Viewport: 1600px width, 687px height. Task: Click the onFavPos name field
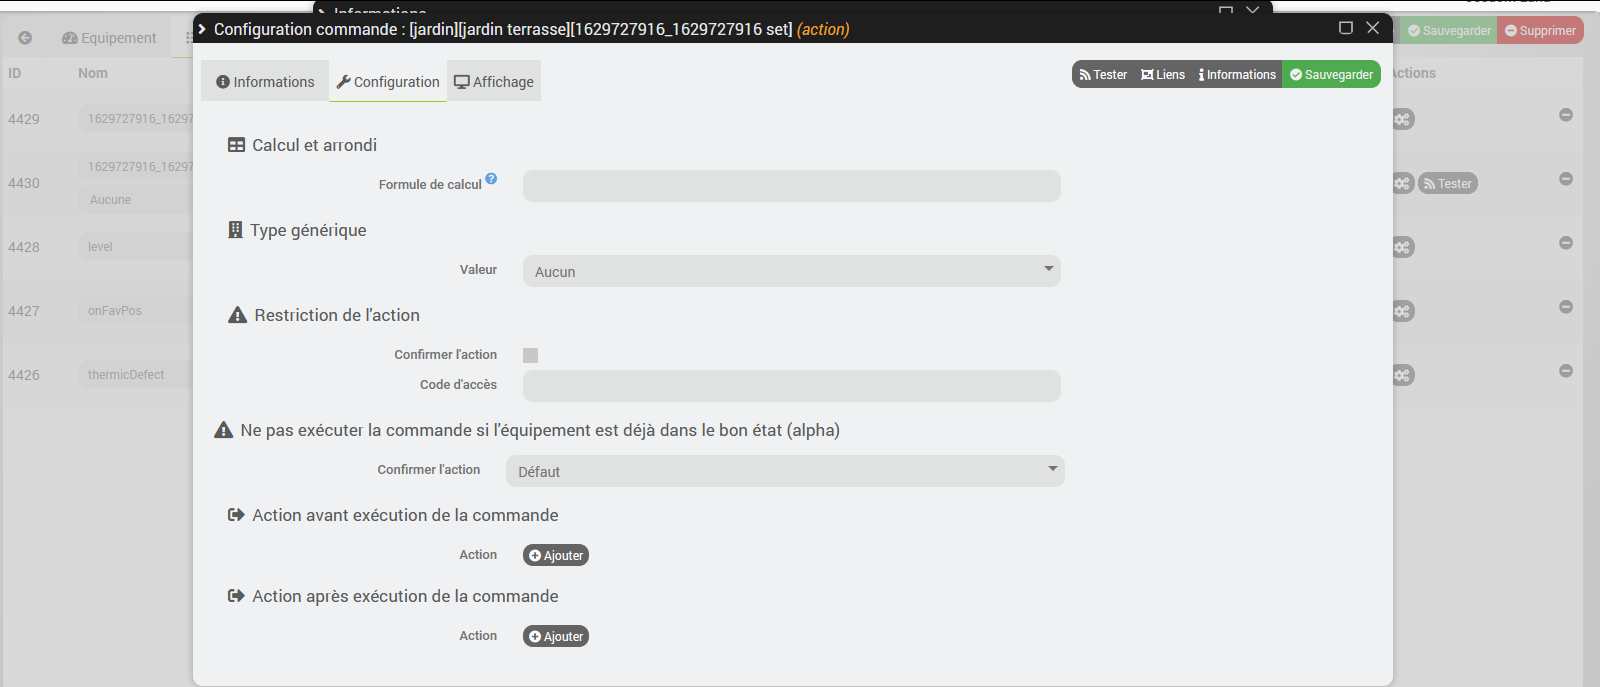(x=136, y=311)
